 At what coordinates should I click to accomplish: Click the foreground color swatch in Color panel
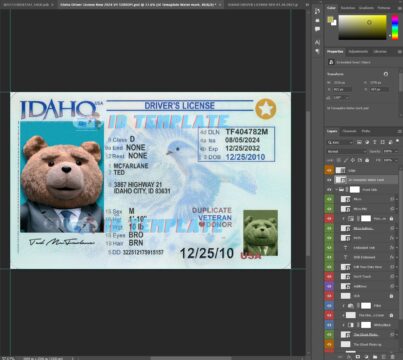click(330, 20)
